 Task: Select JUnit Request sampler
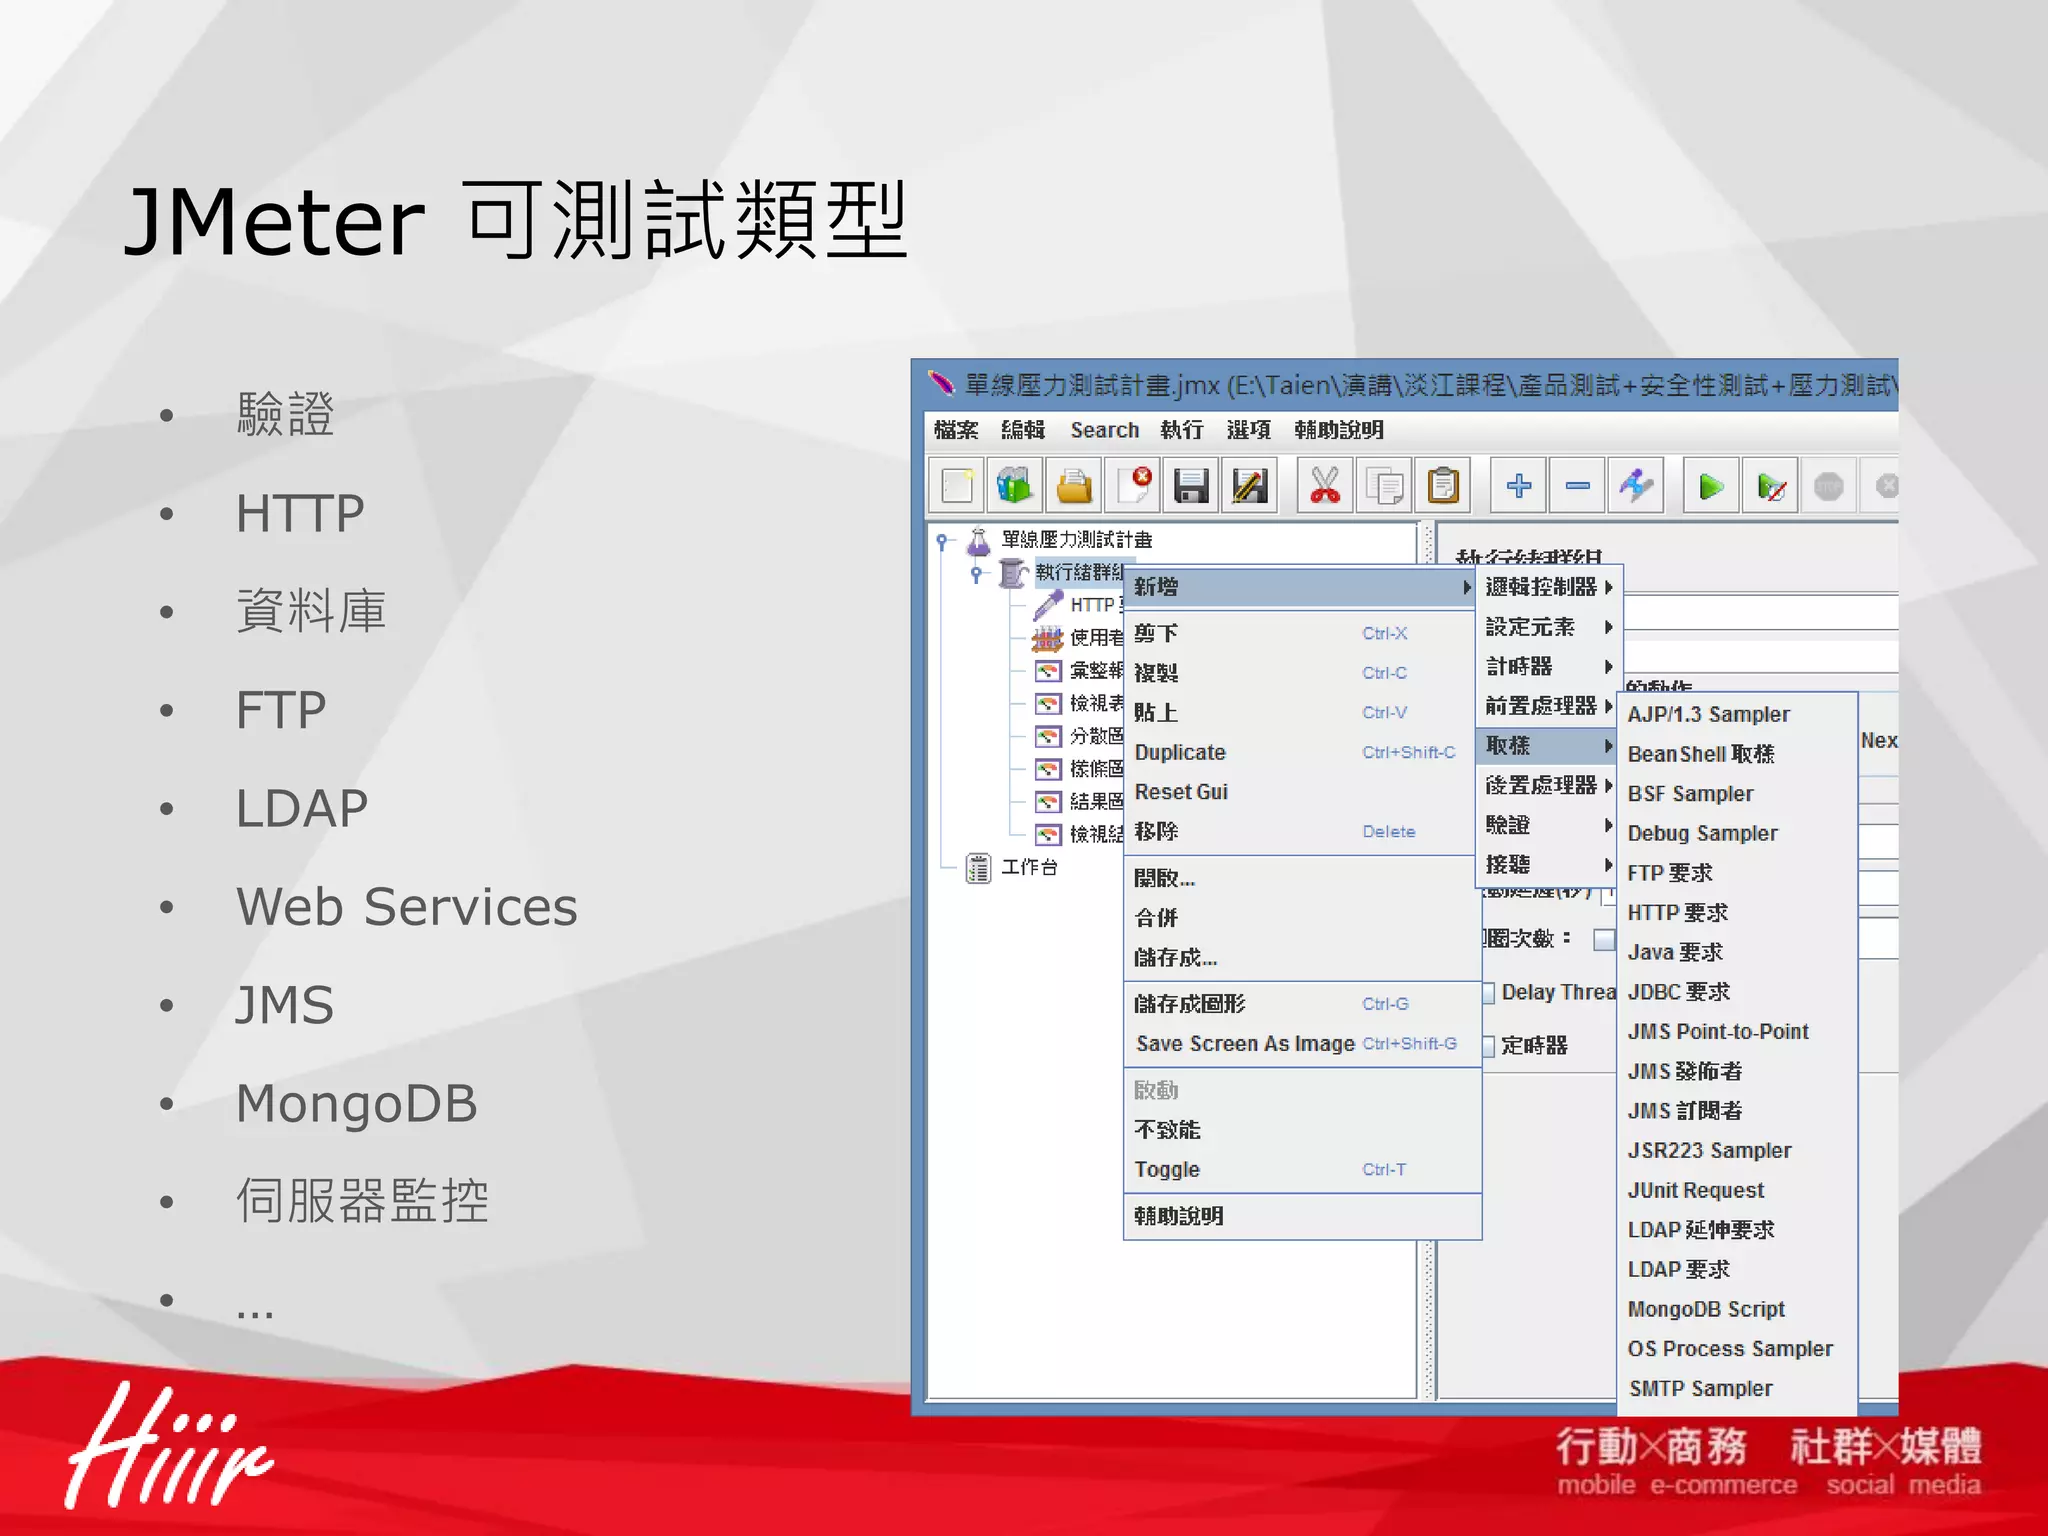[x=1737, y=1191]
